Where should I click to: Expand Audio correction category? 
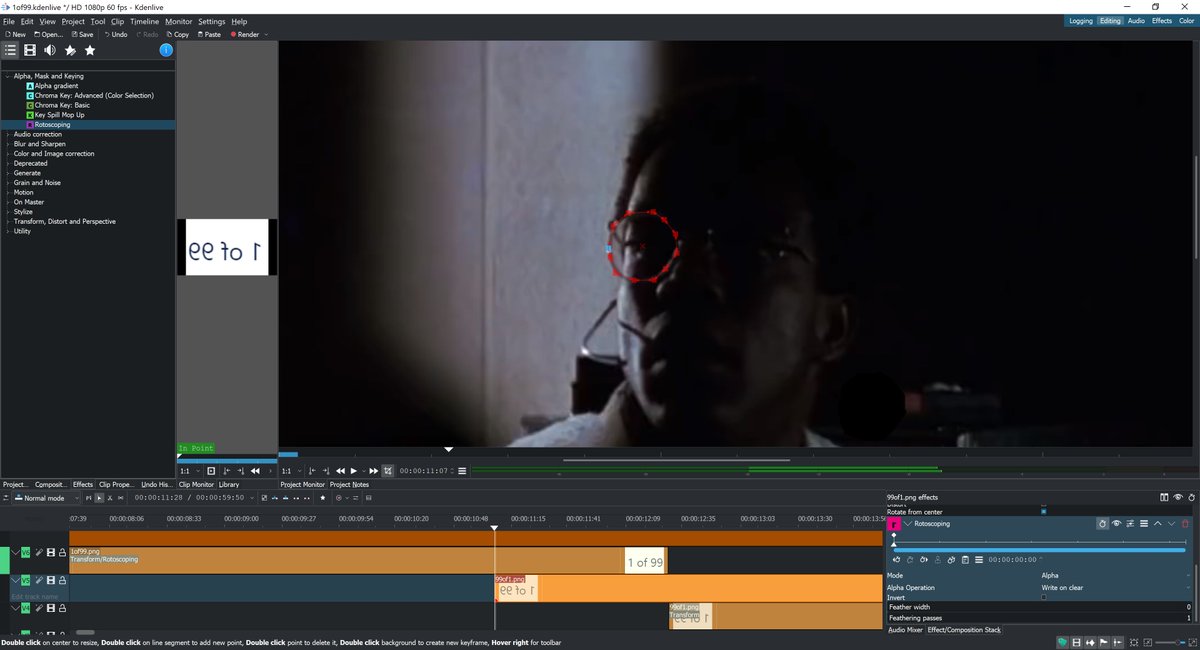[x=7, y=134]
